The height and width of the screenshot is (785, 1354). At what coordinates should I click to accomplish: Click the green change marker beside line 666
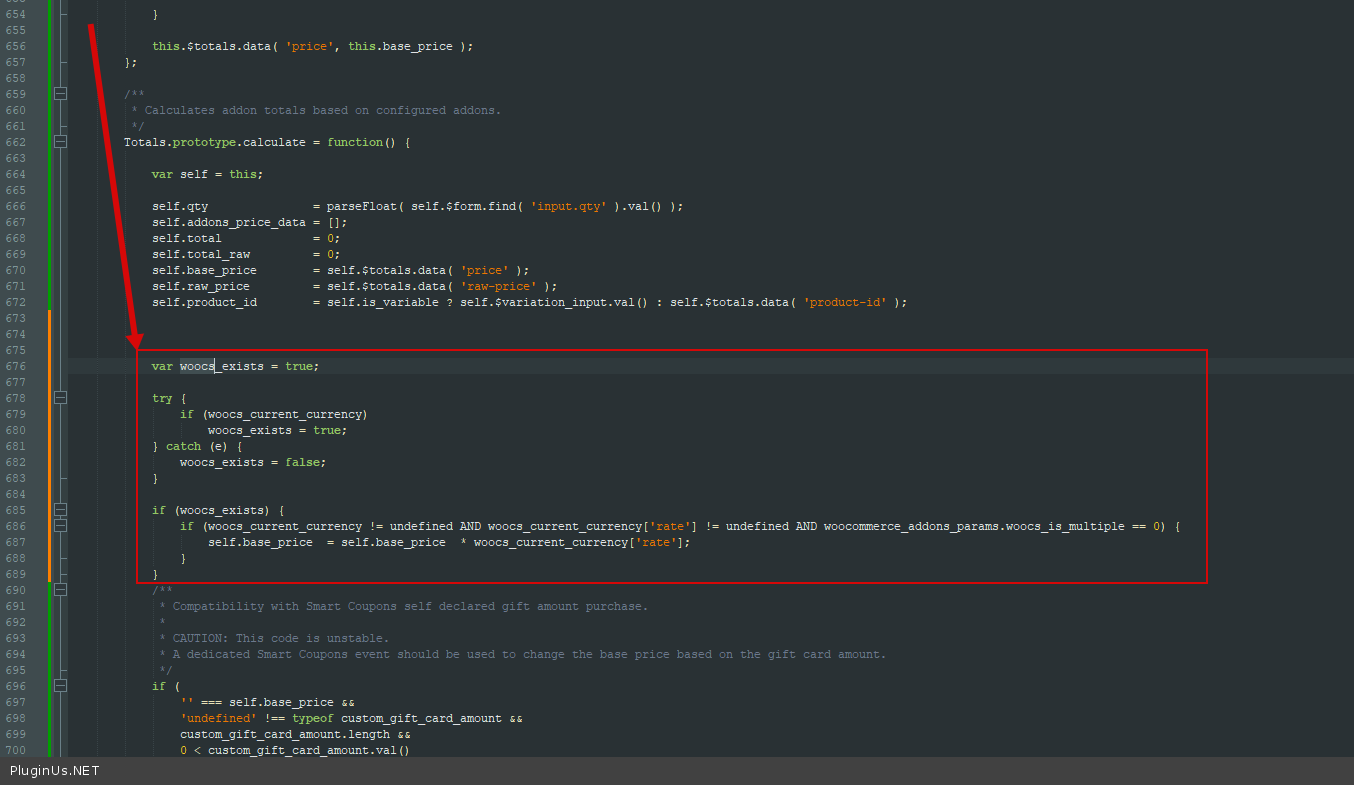coord(49,206)
